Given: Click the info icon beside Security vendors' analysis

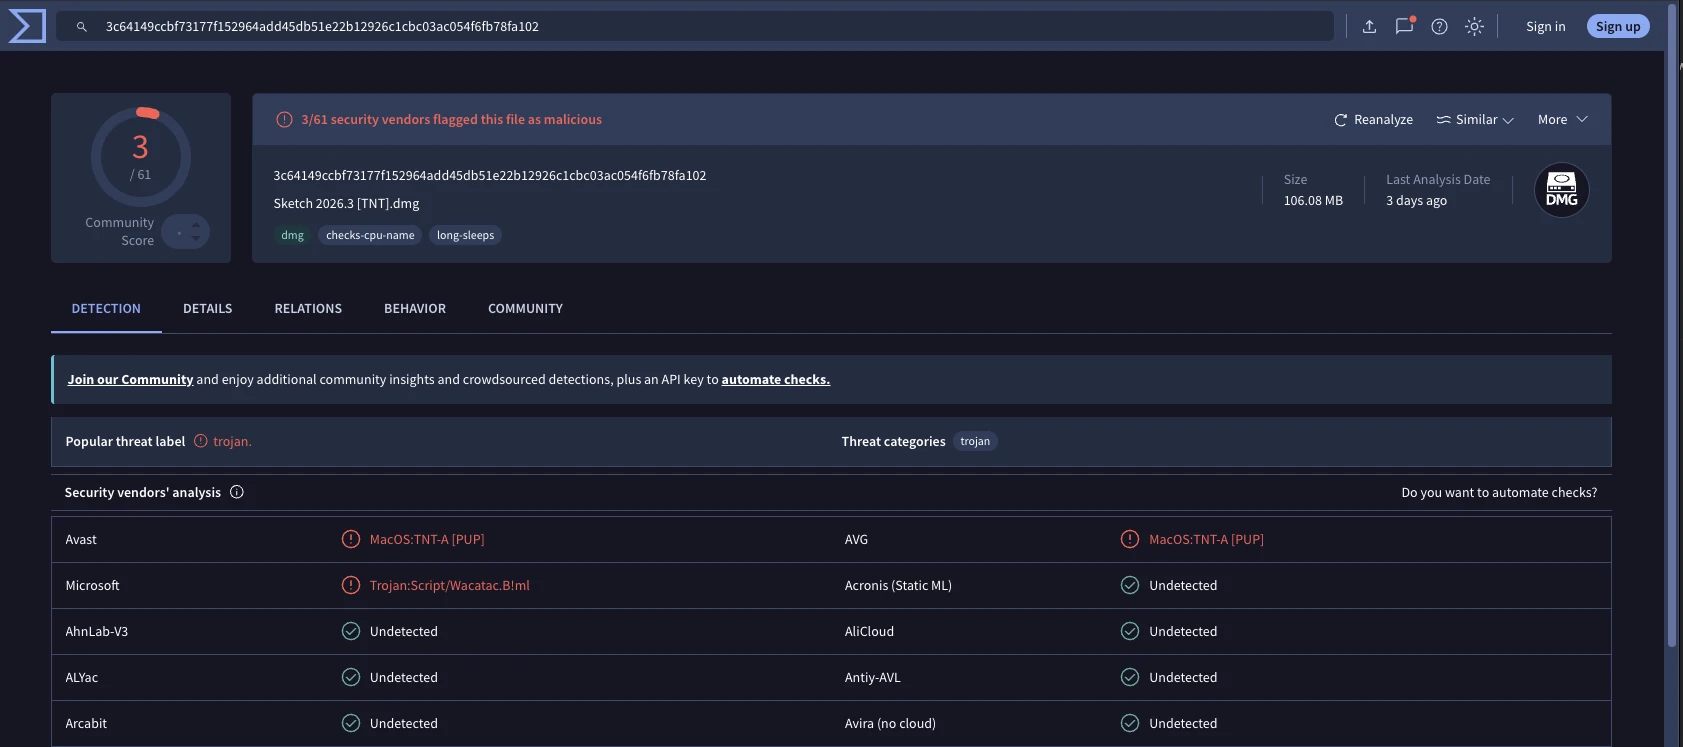Looking at the screenshot, I should click(237, 492).
